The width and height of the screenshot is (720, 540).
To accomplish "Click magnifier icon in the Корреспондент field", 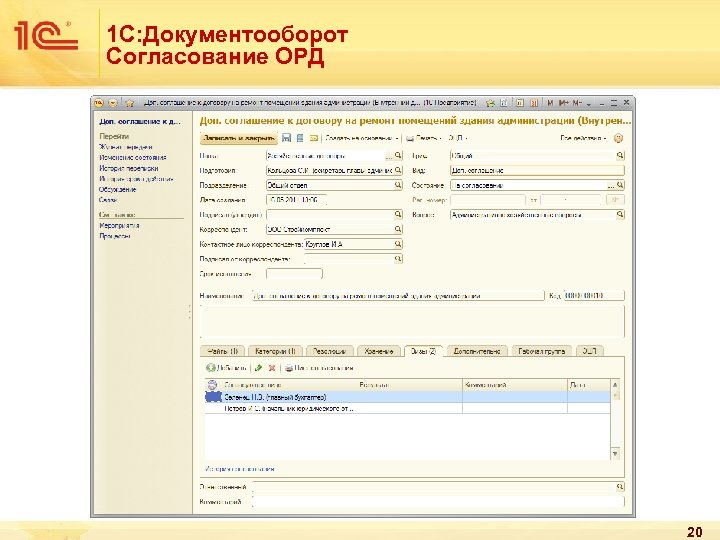I will [398, 229].
